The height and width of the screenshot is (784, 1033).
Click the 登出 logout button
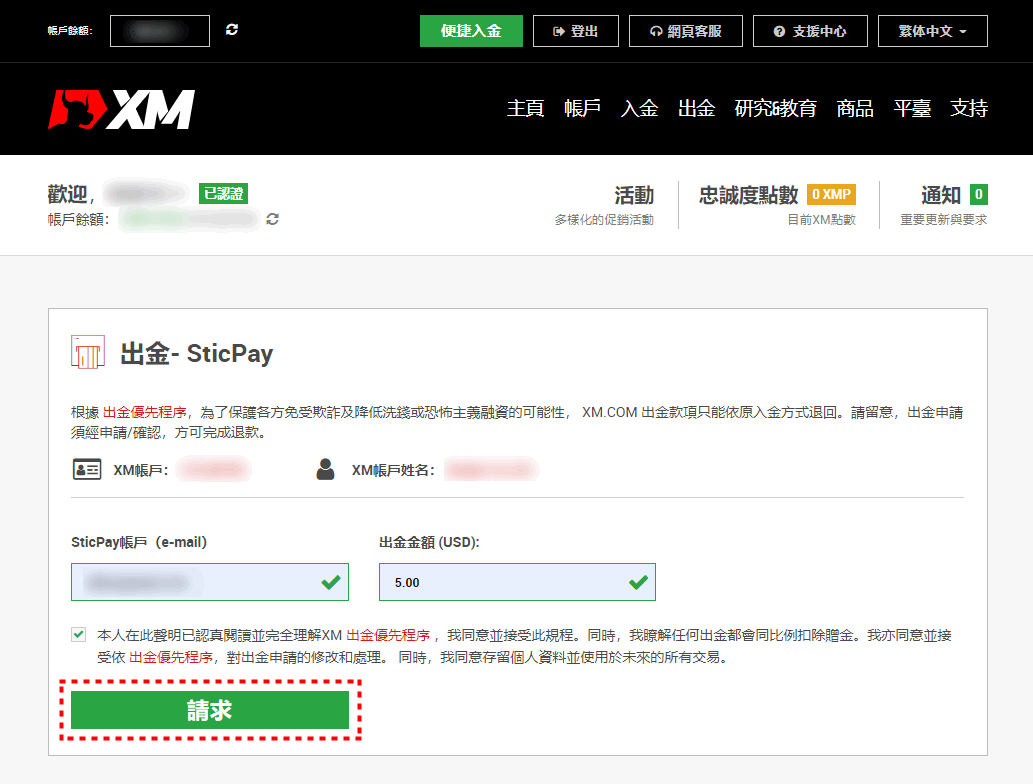(x=576, y=31)
